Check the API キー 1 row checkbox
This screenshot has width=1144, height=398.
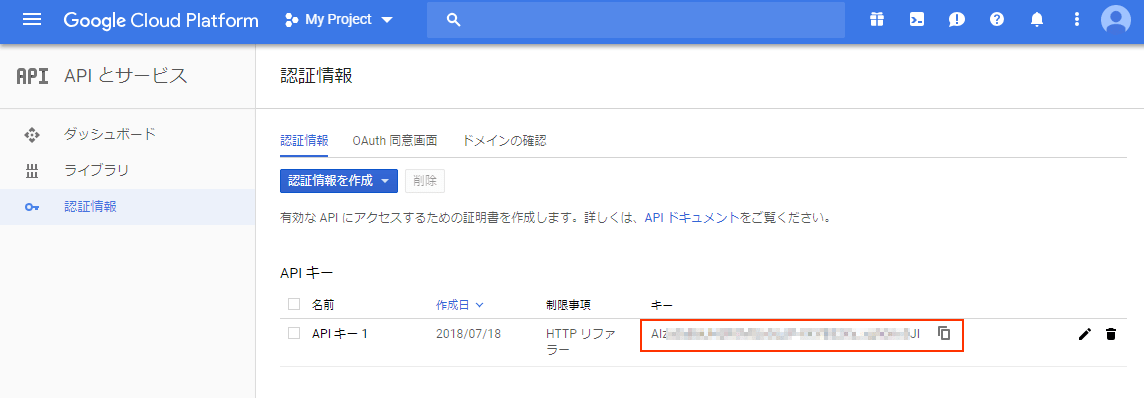[294, 333]
